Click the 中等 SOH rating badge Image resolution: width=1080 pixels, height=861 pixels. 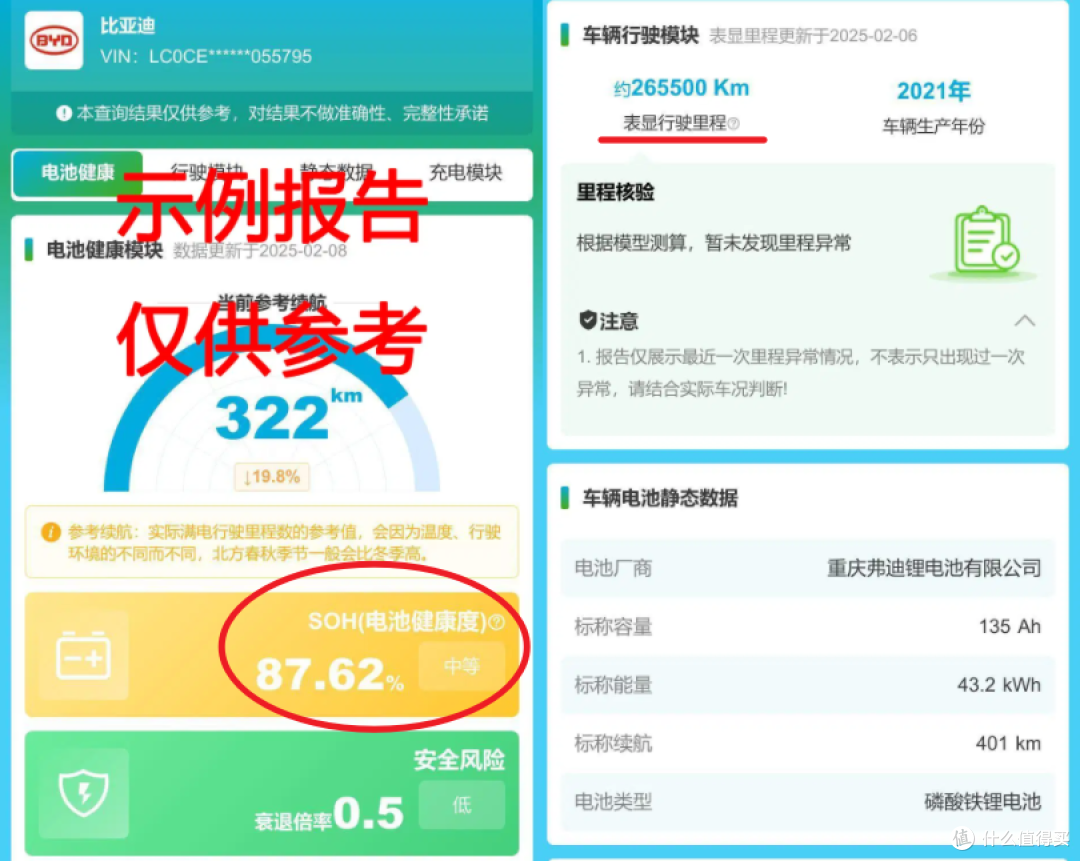[461, 666]
